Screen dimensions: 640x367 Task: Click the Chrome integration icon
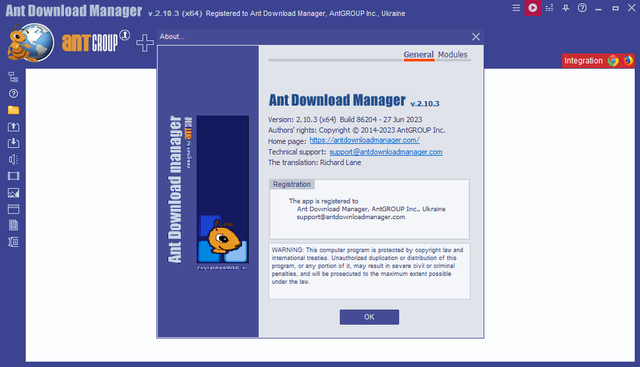[x=613, y=60]
